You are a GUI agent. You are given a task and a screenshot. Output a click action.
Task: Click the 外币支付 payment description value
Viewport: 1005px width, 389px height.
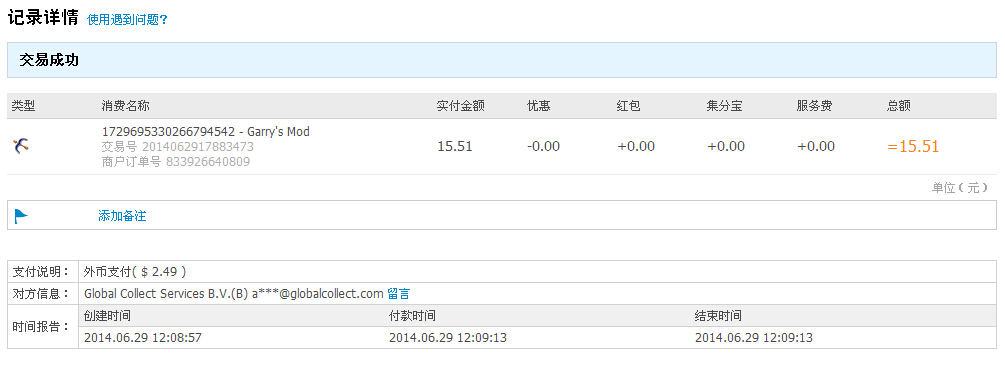point(135,272)
